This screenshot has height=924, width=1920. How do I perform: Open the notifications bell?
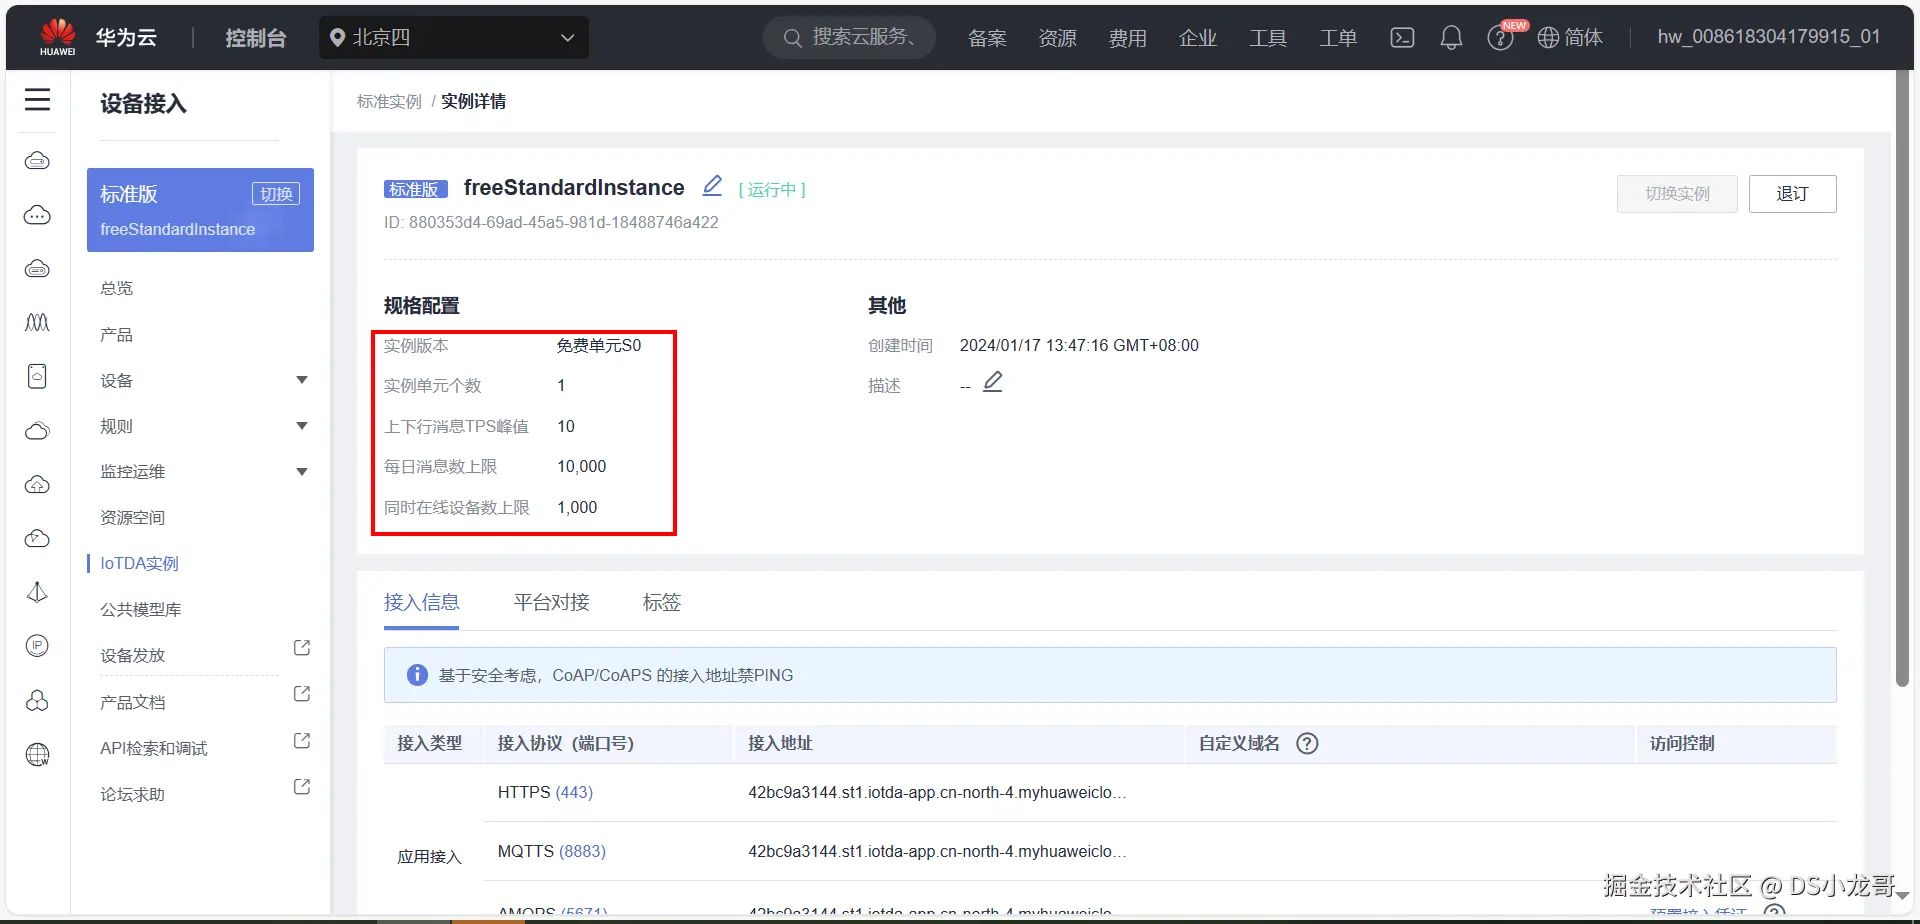coord(1451,38)
